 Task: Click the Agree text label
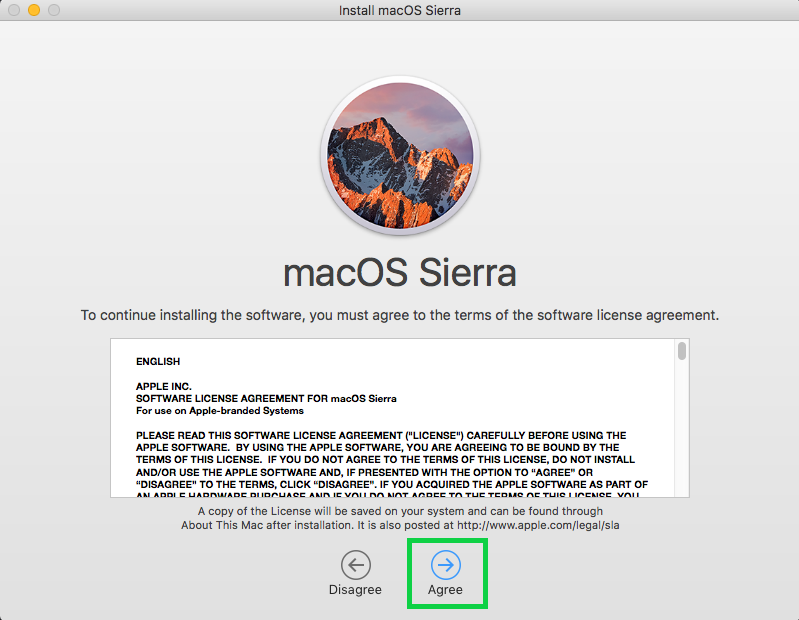click(x=445, y=589)
